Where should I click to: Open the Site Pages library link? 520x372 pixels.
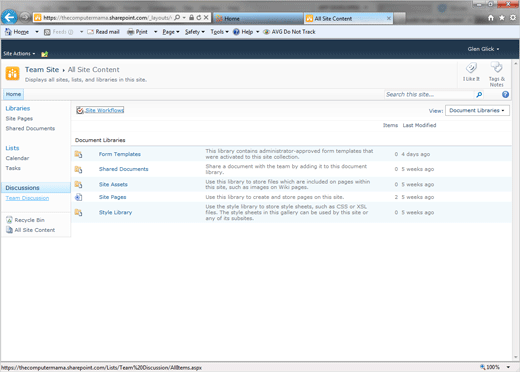pos(112,197)
